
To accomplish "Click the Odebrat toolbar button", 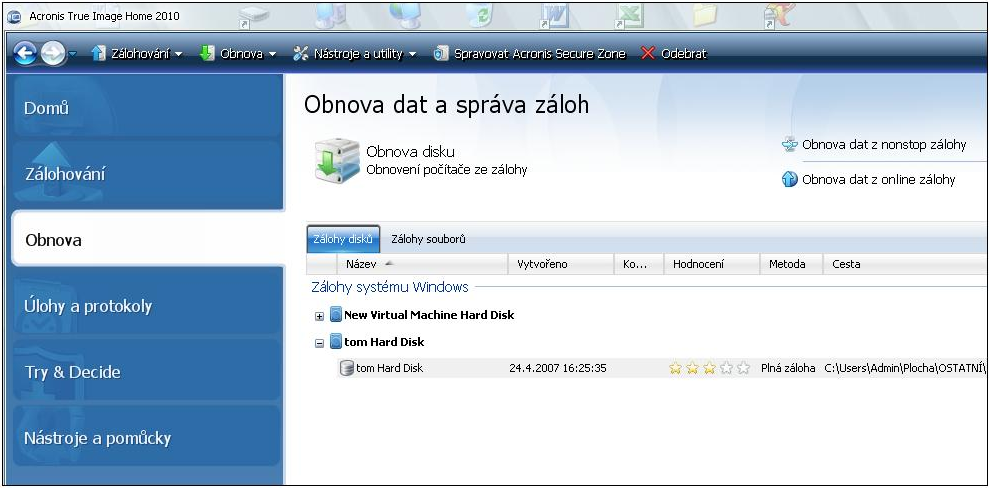I will 673,54.
